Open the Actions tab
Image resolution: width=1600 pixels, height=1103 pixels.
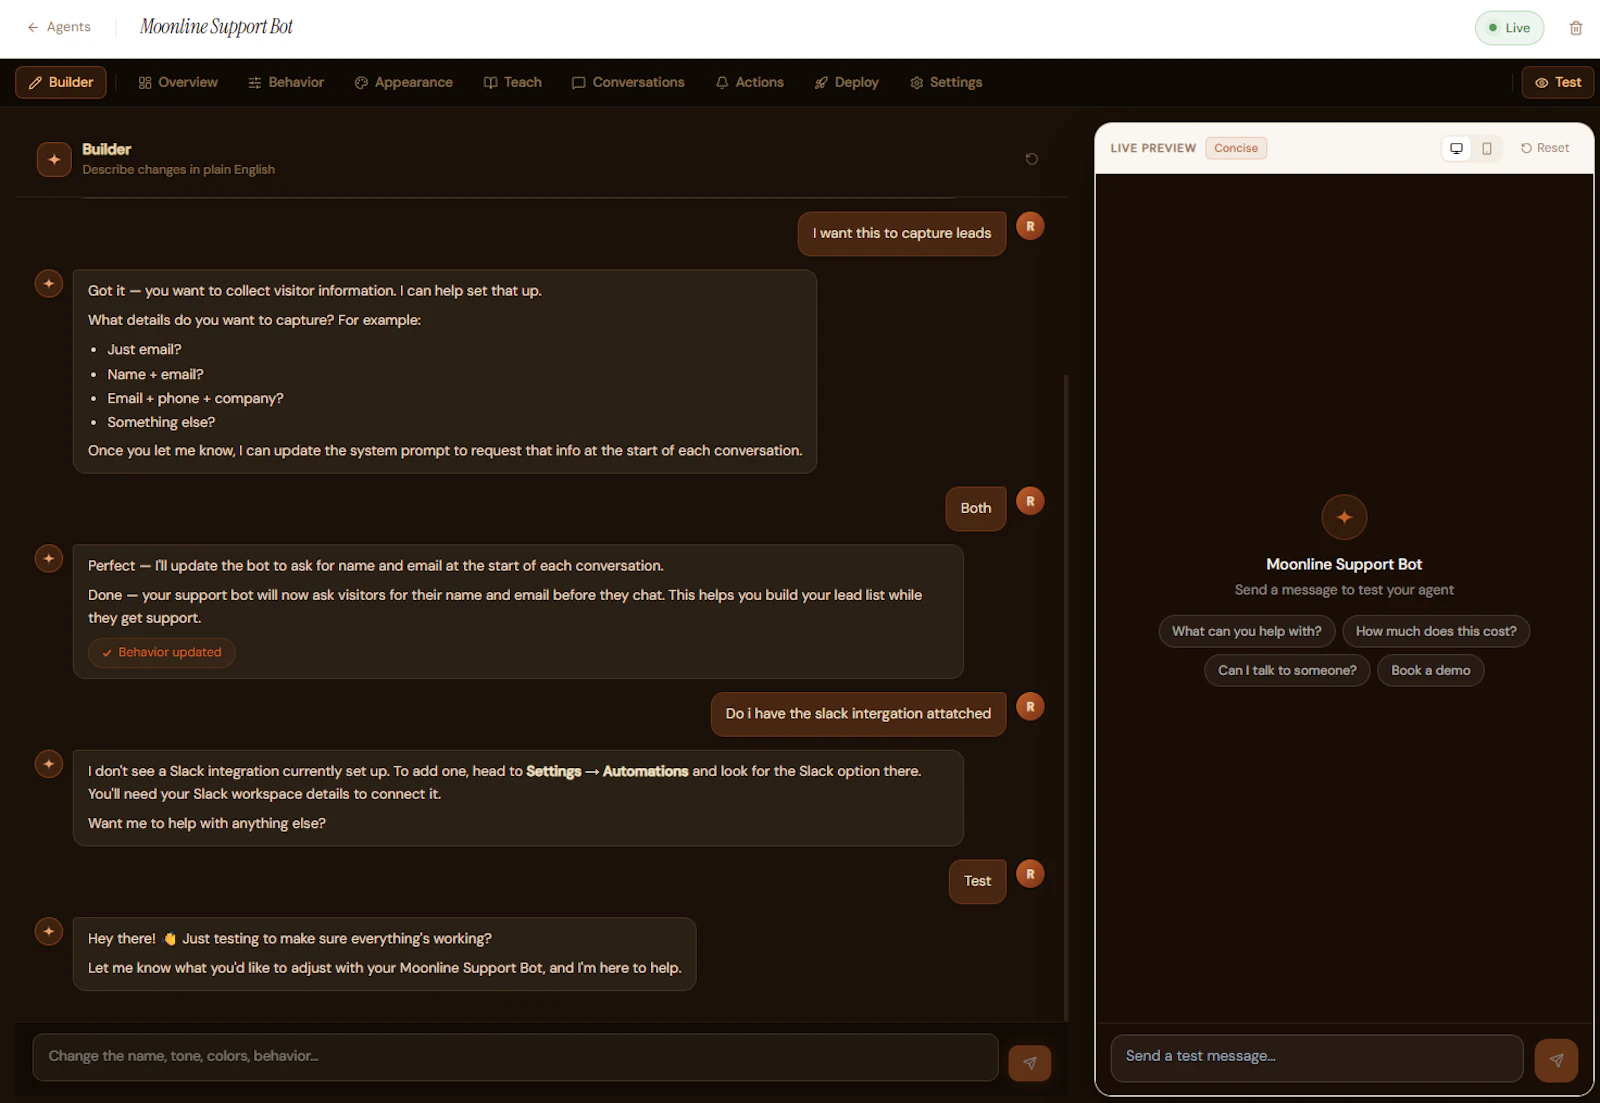pos(750,82)
